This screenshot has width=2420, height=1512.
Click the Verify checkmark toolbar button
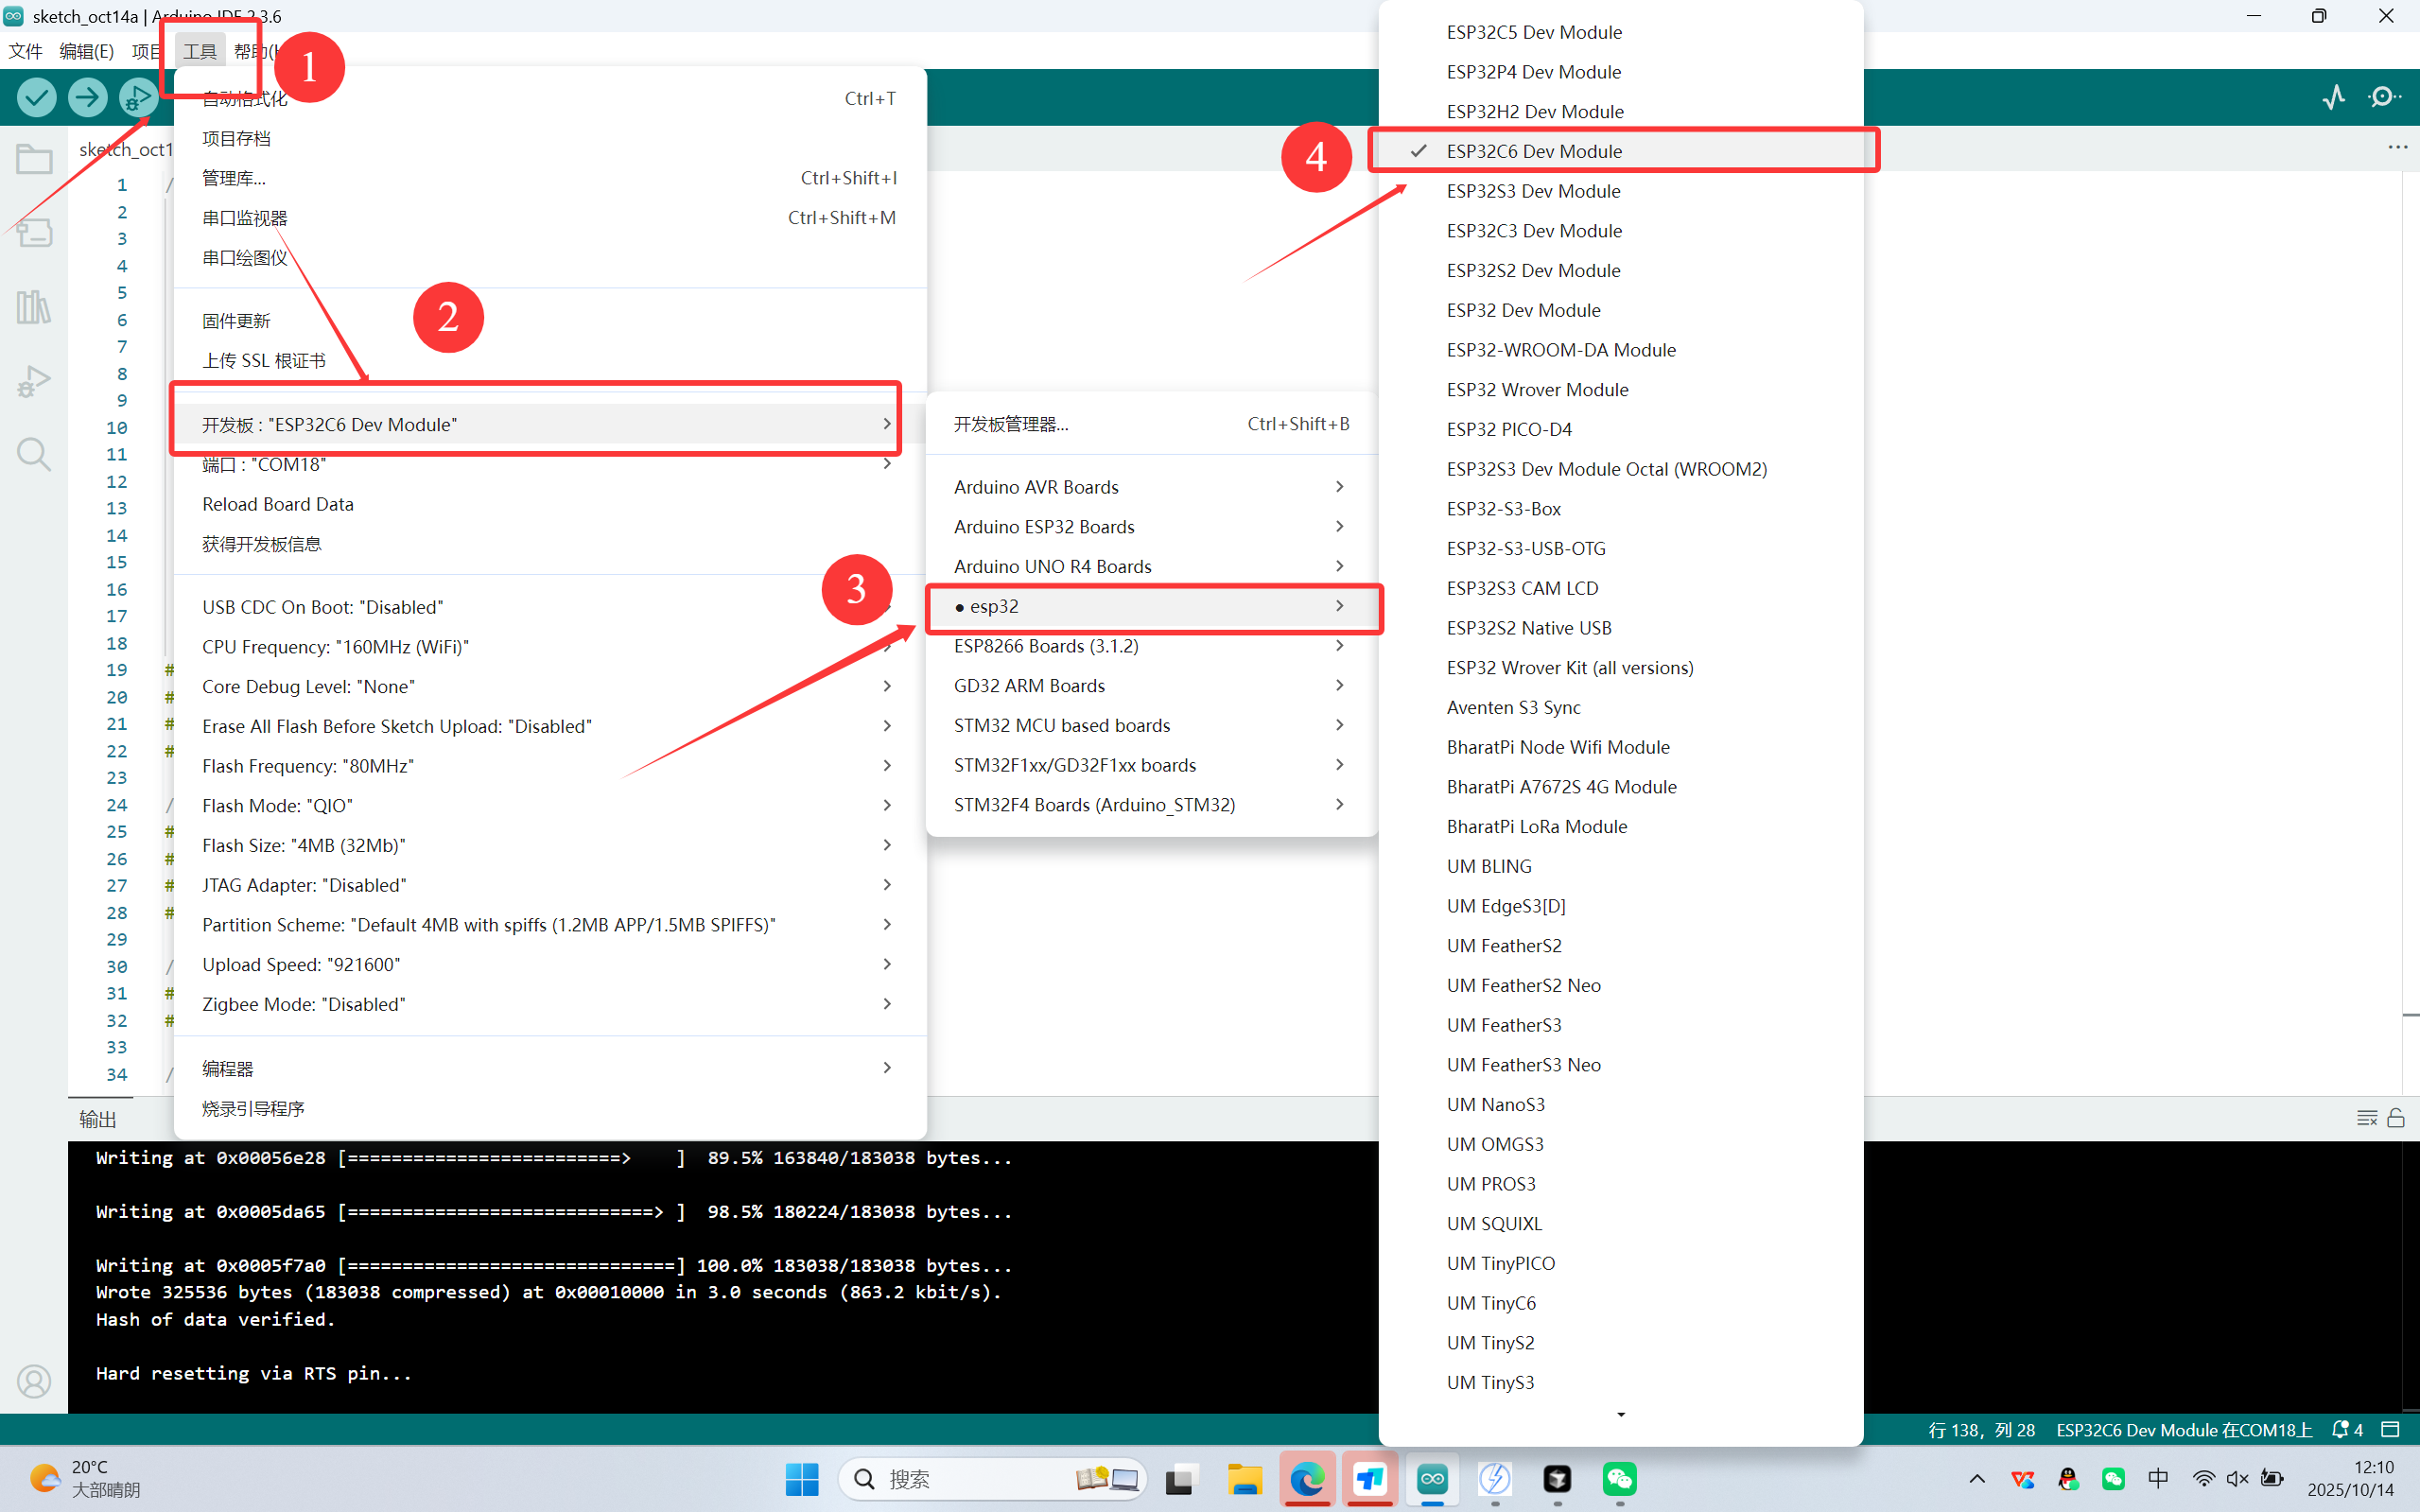coord(37,97)
